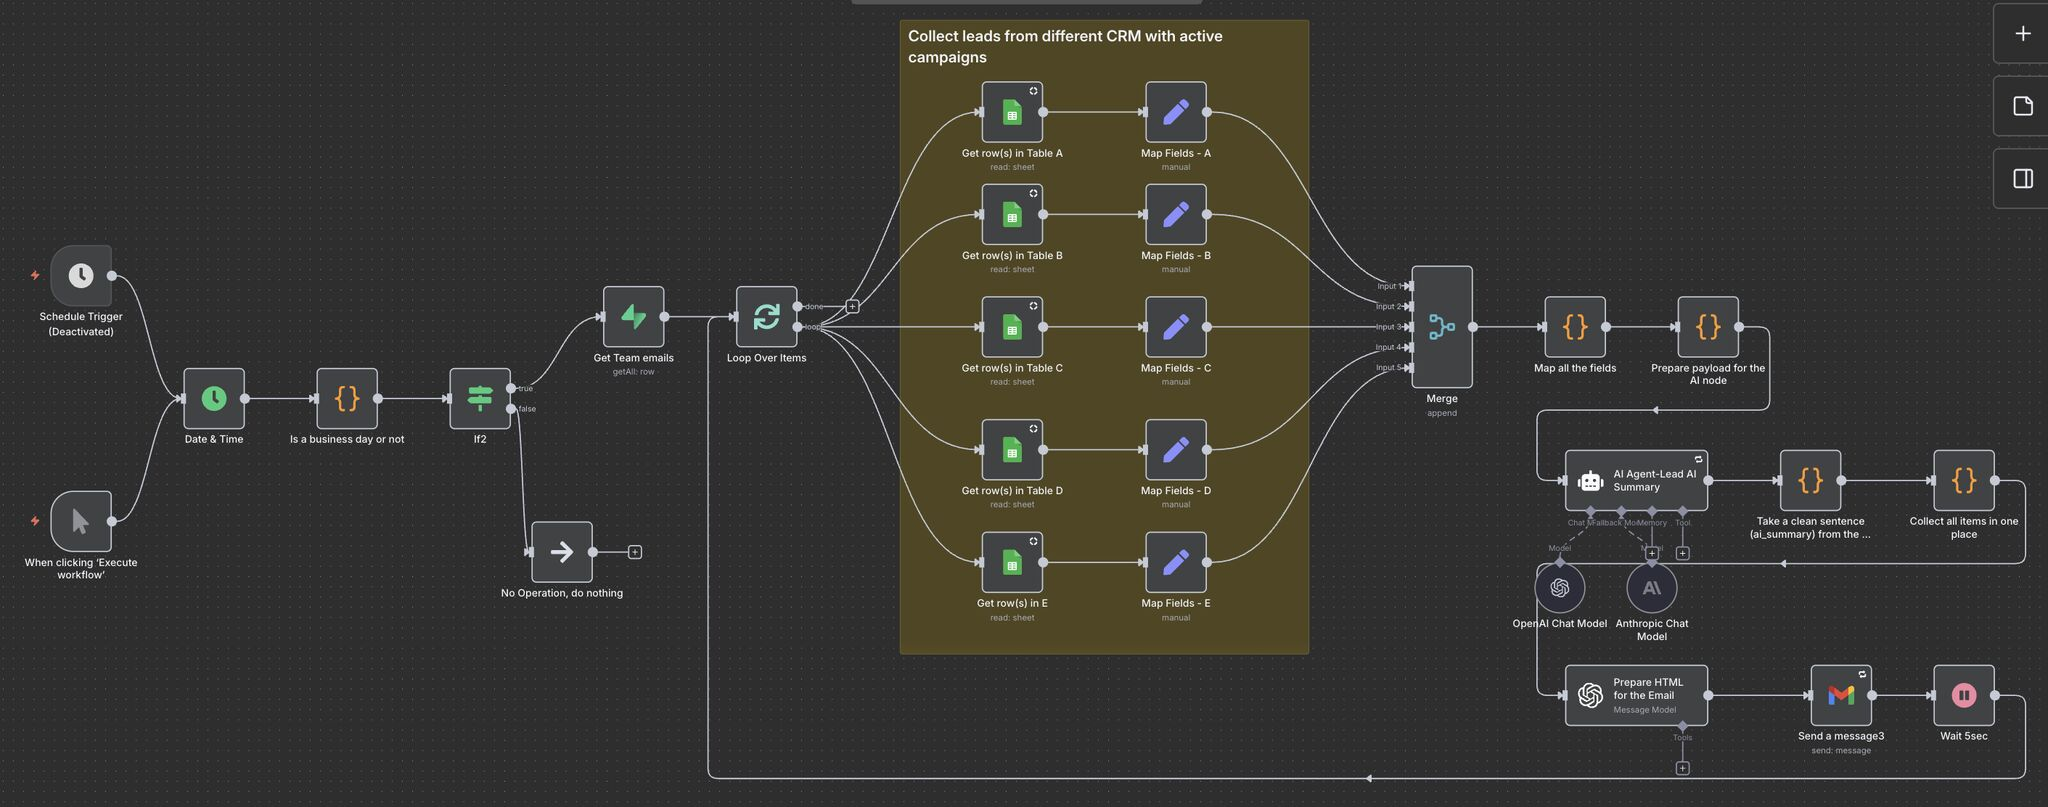Screen dimensions: 2048x807
Task: Add a tool to the AI Agent
Action: tap(1683, 553)
